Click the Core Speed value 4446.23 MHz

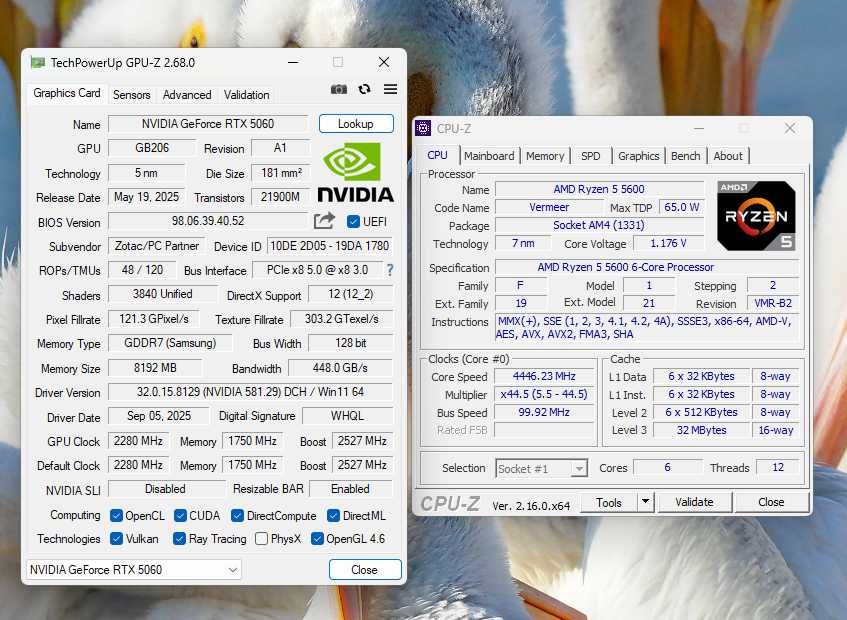pyautogui.click(x=544, y=376)
